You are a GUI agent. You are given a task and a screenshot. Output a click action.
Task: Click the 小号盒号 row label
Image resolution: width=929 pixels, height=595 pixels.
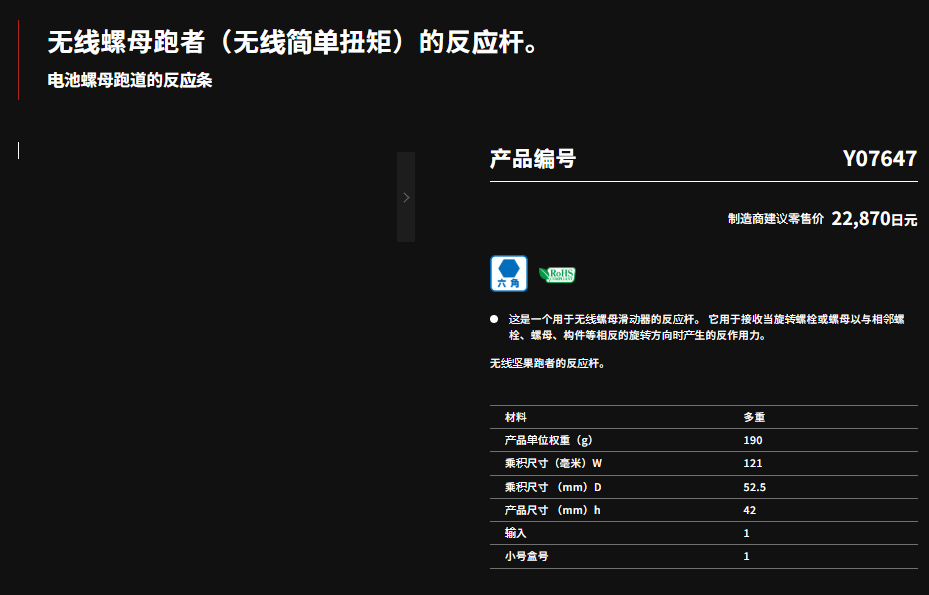click(x=526, y=556)
